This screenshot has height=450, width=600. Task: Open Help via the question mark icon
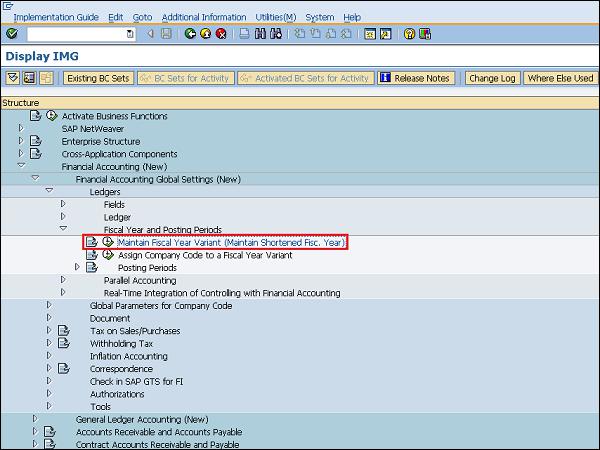(x=409, y=34)
